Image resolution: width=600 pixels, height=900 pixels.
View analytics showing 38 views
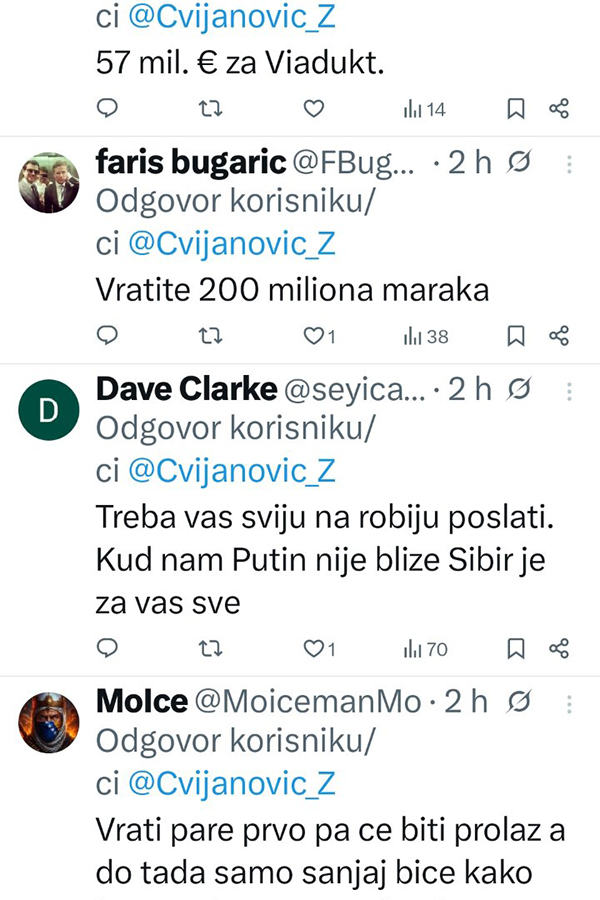click(425, 335)
